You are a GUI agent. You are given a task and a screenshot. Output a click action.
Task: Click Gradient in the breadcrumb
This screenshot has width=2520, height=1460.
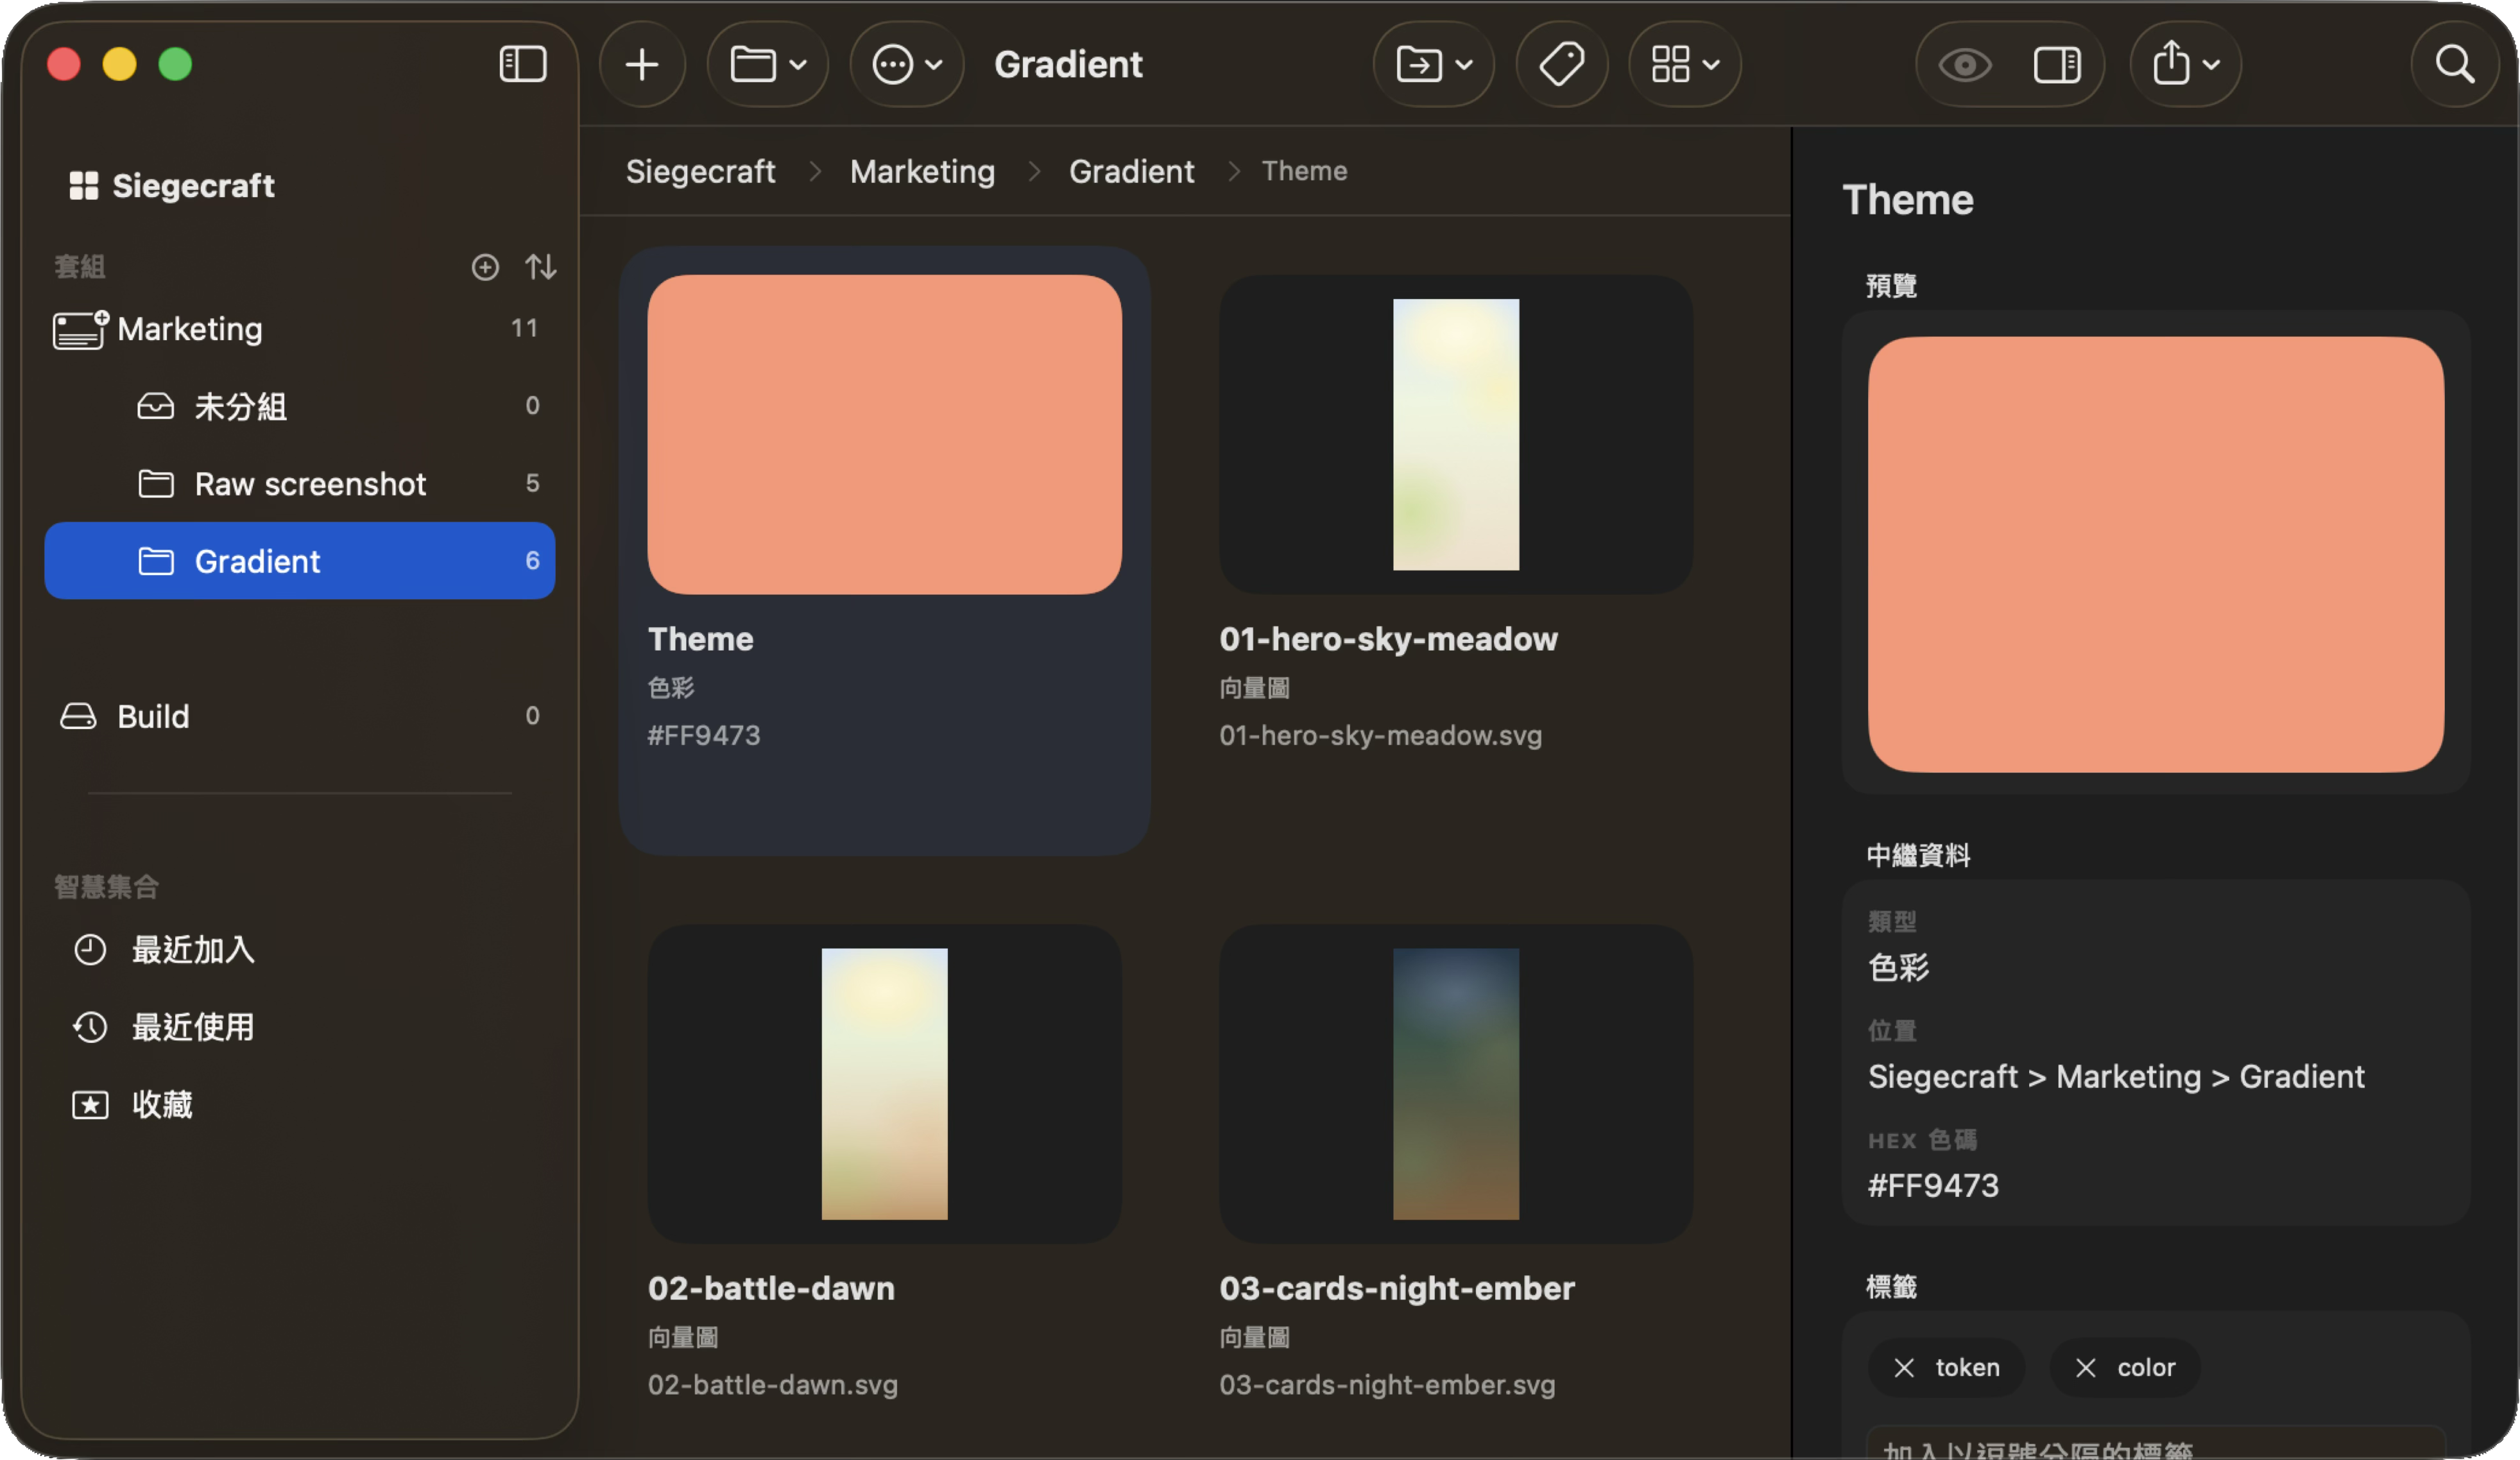click(1131, 171)
